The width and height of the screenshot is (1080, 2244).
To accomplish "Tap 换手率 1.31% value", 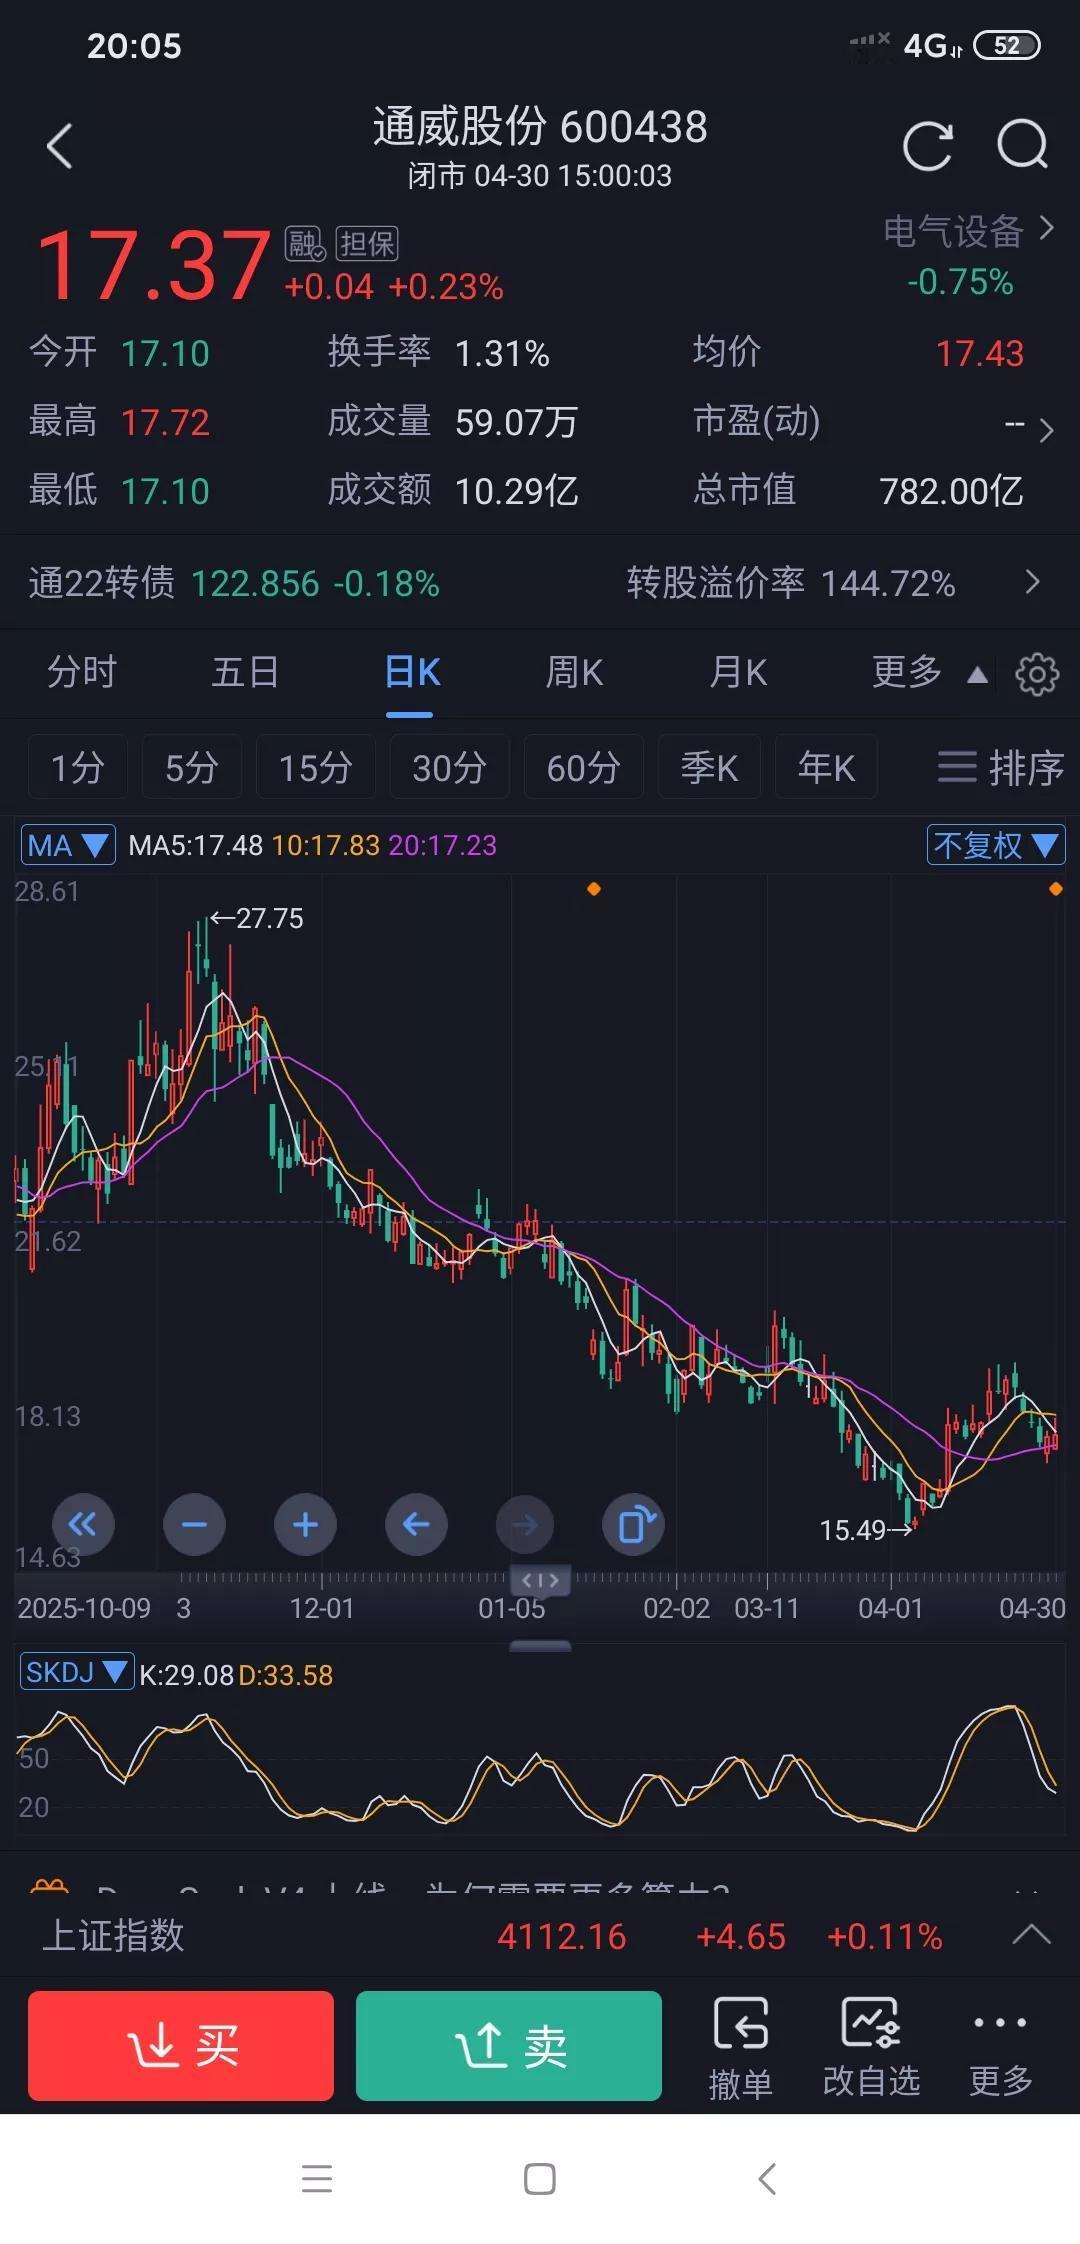I will (x=502, y=353).
